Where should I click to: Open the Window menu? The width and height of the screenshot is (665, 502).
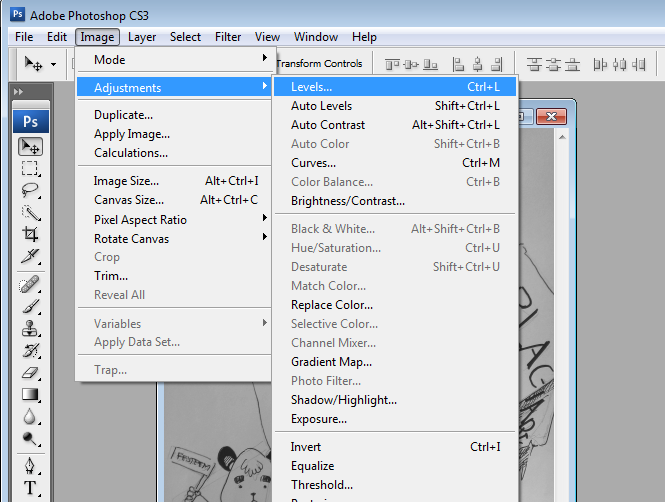click(x=316, y=37)
